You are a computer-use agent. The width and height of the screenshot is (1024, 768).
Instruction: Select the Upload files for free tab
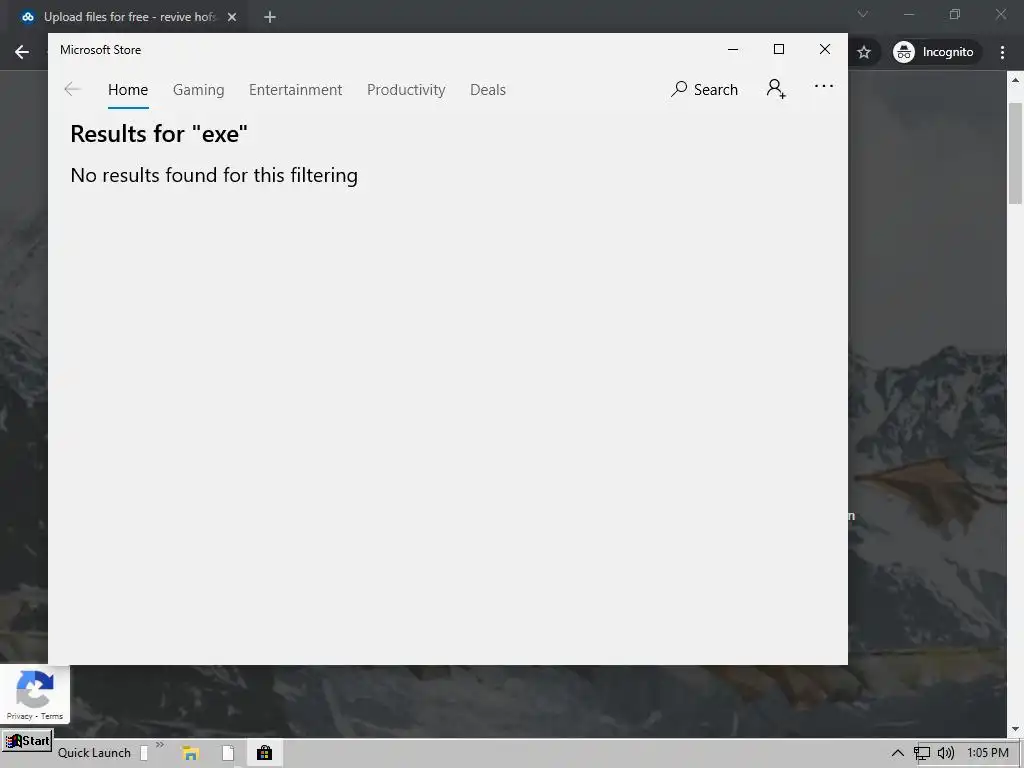point(129,17)
